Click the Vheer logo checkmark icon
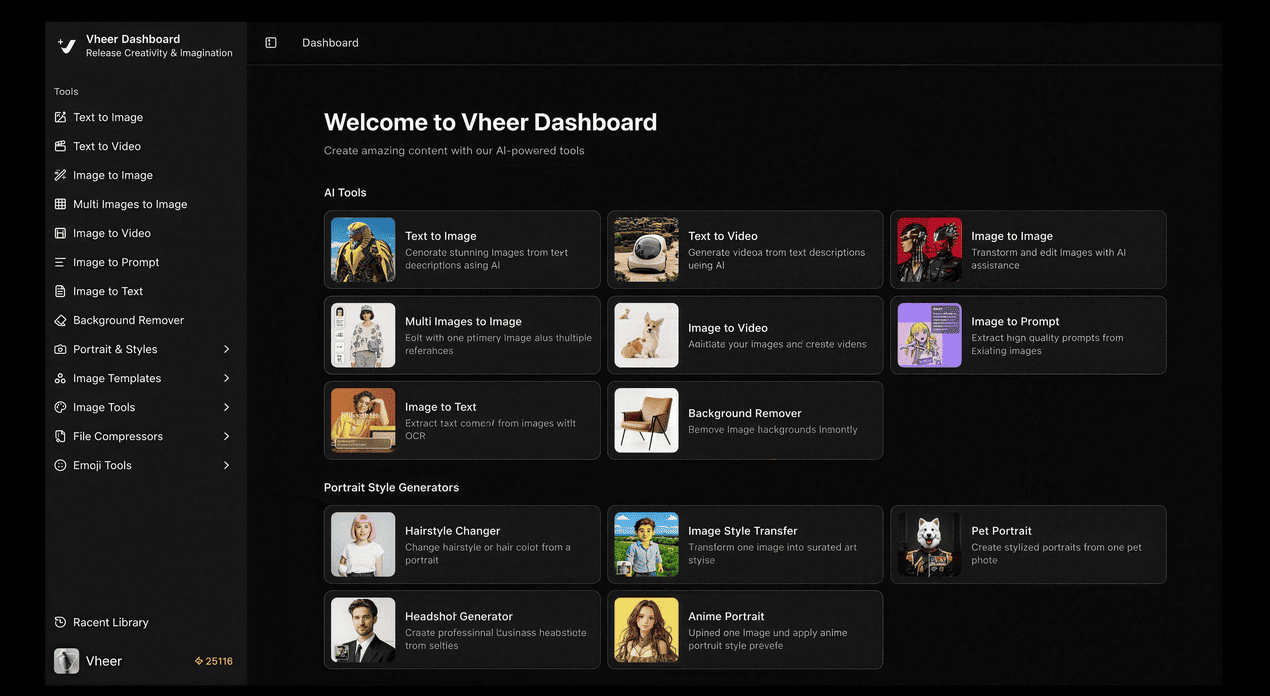 [x=65, y=45]
